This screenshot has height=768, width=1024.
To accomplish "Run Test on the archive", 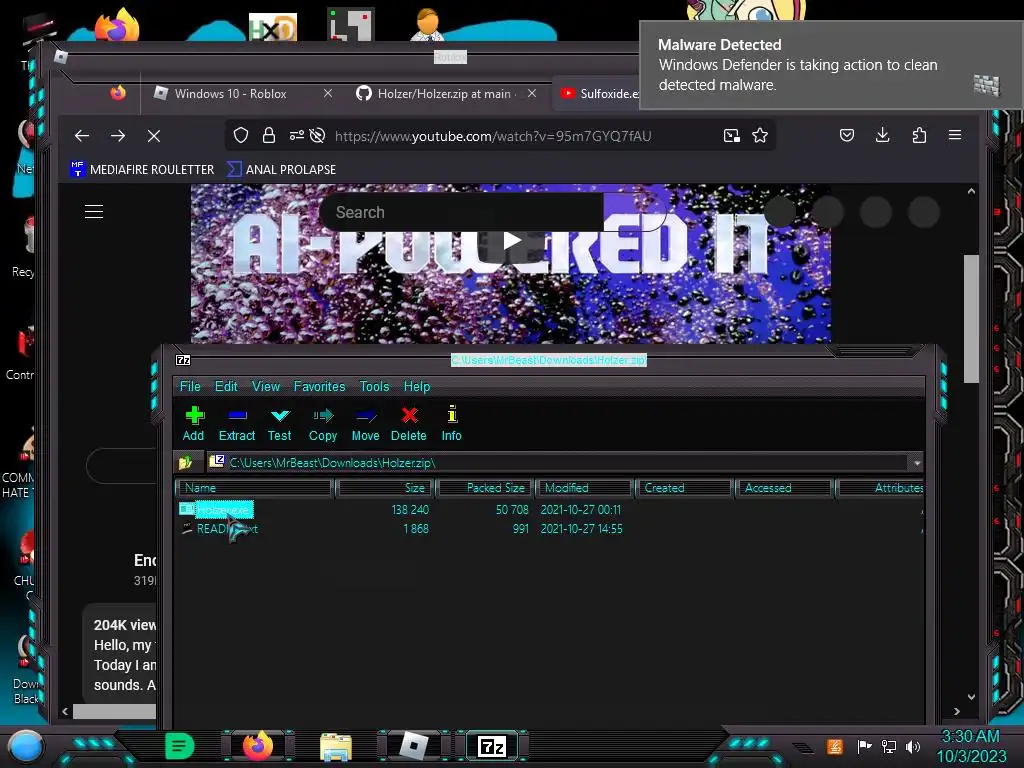I will tap(280, 424).
